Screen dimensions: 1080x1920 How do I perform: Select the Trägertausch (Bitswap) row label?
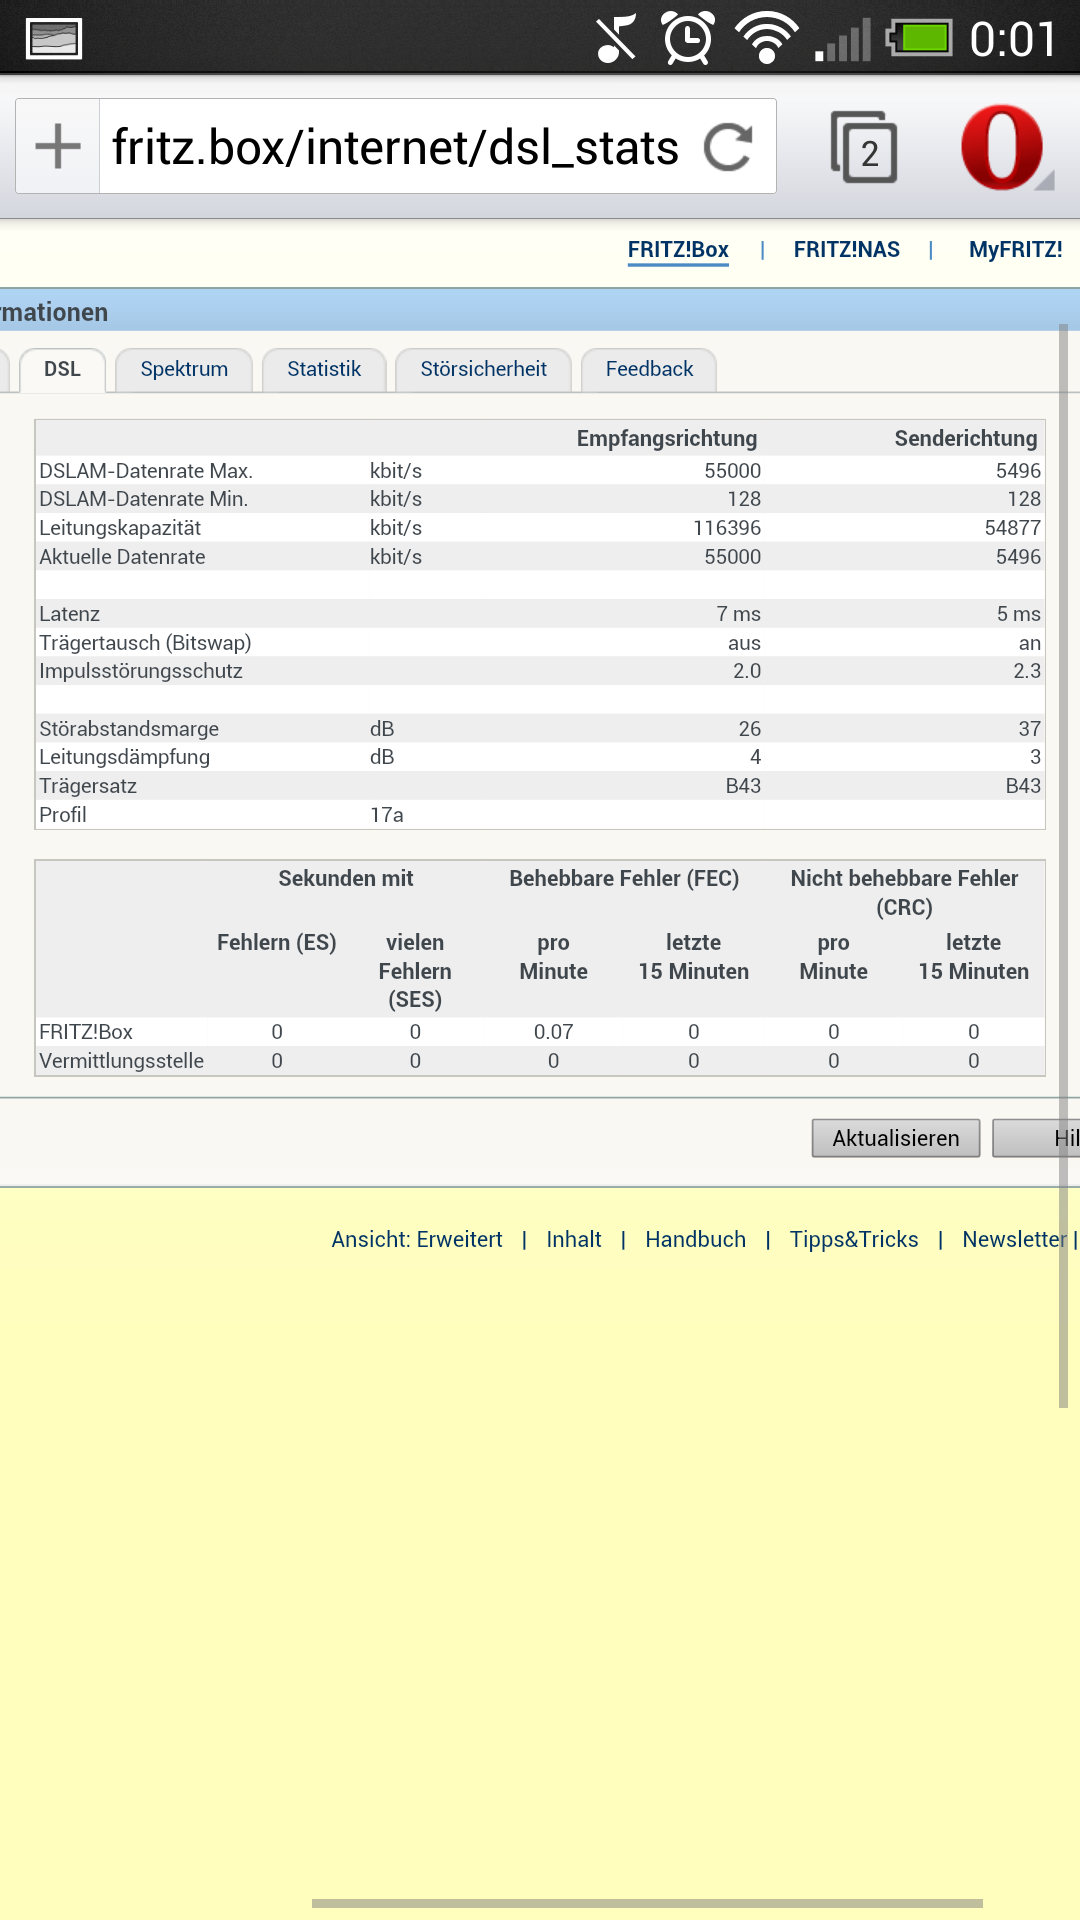coord(145,643)
